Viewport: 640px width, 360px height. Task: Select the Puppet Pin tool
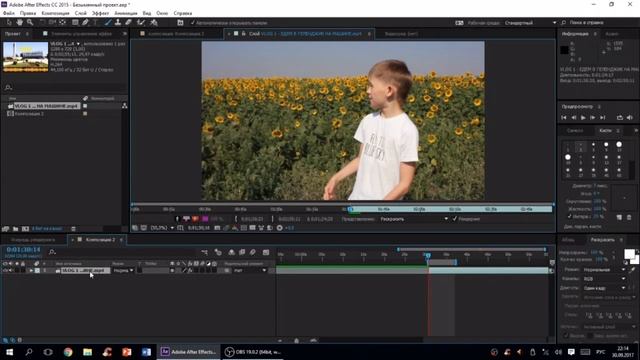154,22
